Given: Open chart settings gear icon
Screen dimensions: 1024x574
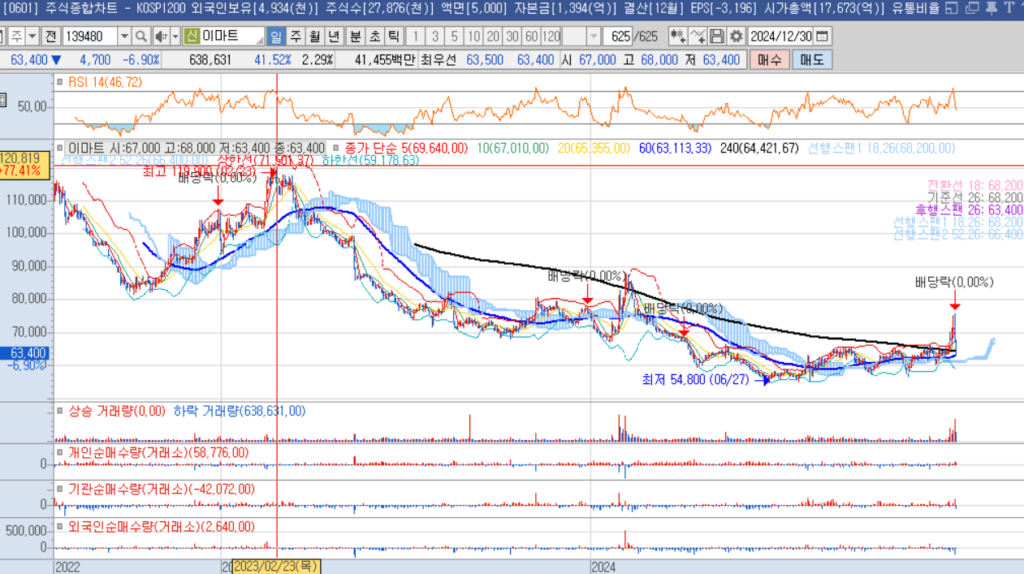Looking at the screenshot, I should 734,37.
